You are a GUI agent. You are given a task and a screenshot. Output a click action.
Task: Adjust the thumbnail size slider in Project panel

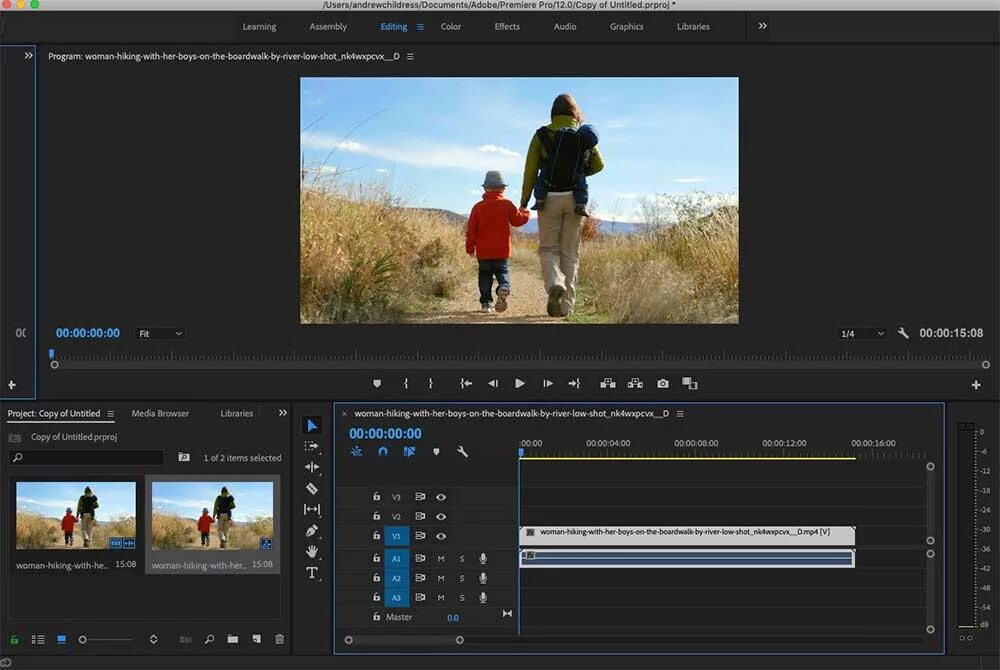(84, 639)
